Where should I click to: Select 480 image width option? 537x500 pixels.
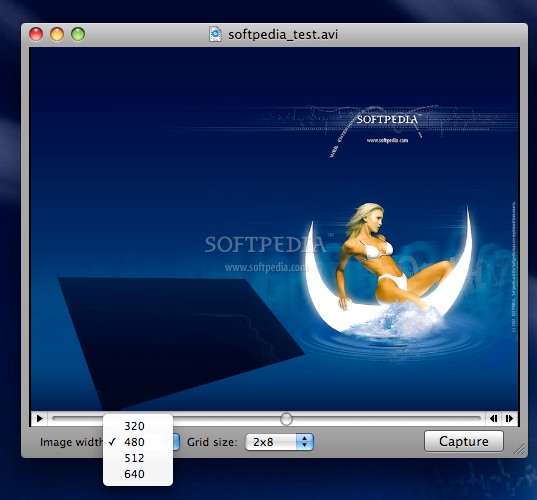coord(138,442)
